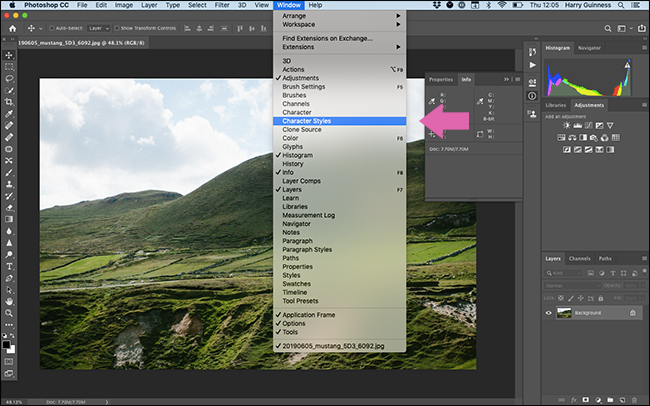Open the Normal blend mode dropdown

(572, 285)
